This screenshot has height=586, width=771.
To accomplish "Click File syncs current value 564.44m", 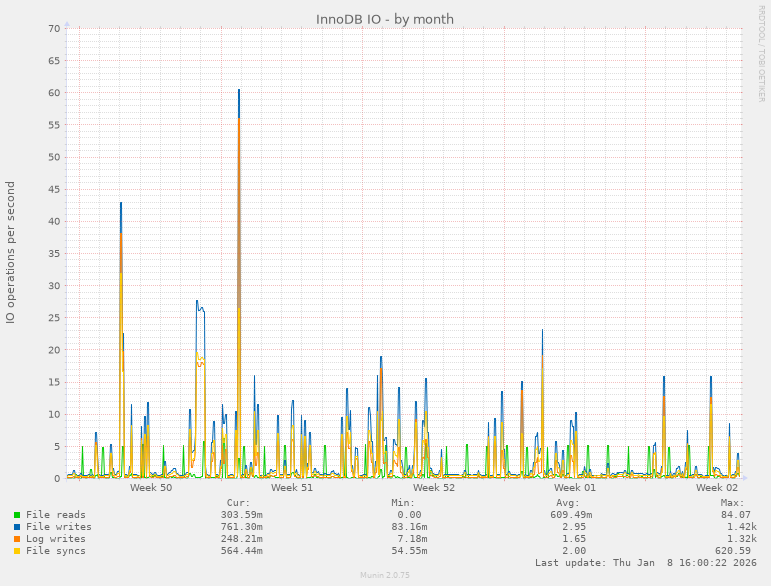I will [241, 551].
